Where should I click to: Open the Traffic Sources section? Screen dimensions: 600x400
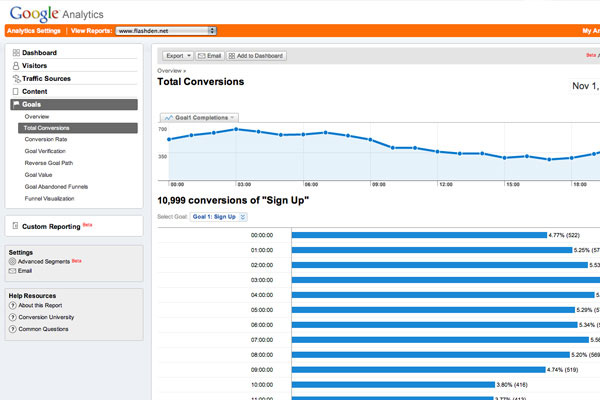click(x=46, y=78)
